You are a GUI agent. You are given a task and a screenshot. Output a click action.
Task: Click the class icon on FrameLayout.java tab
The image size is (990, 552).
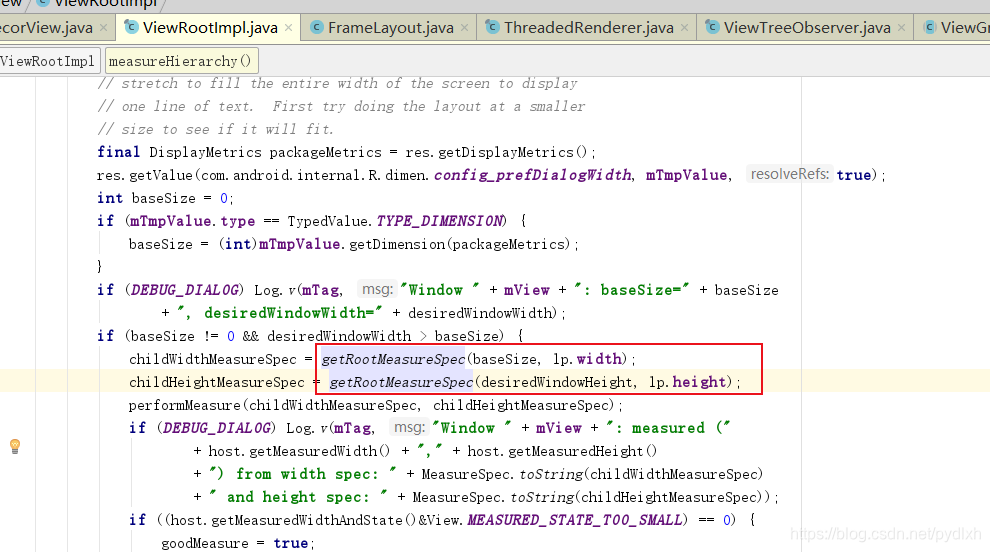(316, 27)
